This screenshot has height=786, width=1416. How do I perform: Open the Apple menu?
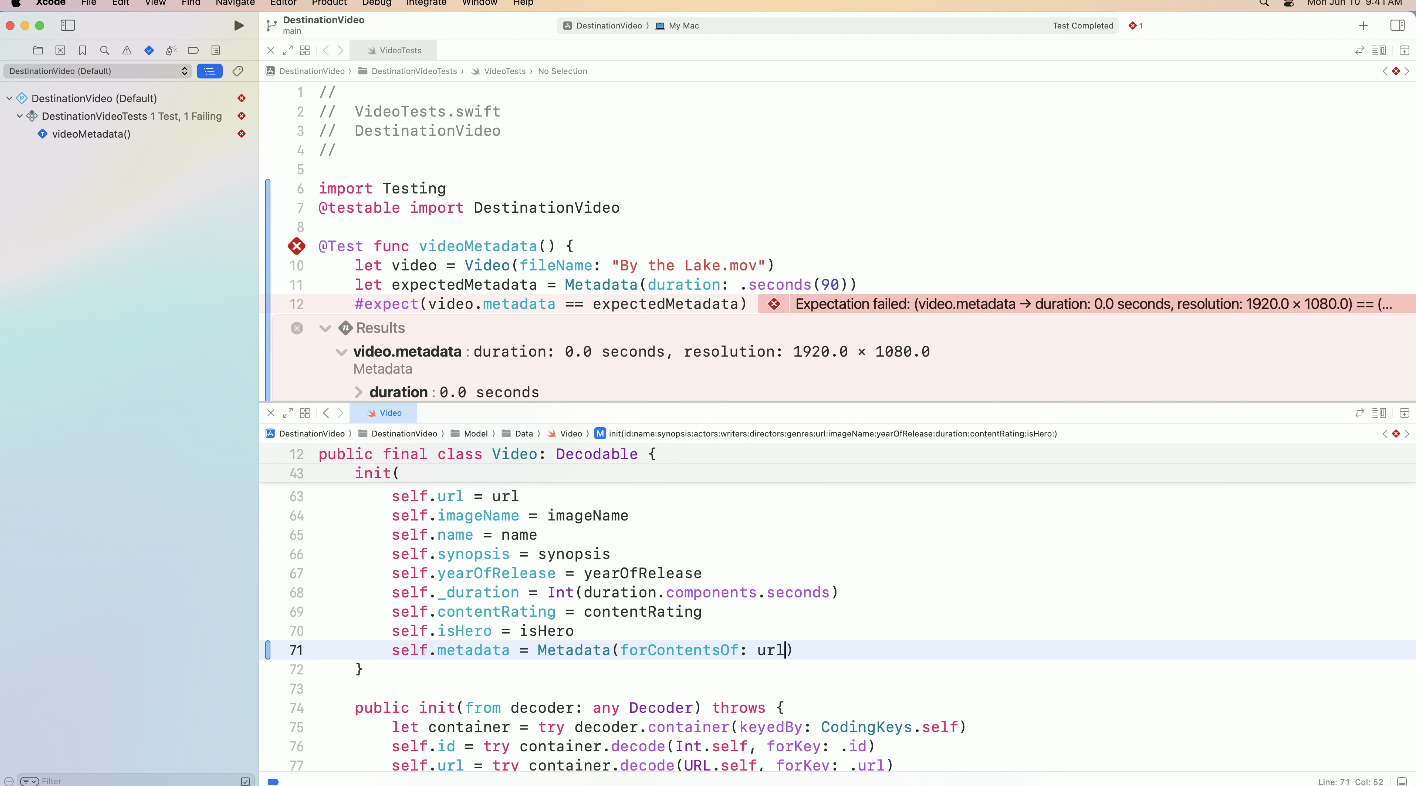(x=15, y=3)
